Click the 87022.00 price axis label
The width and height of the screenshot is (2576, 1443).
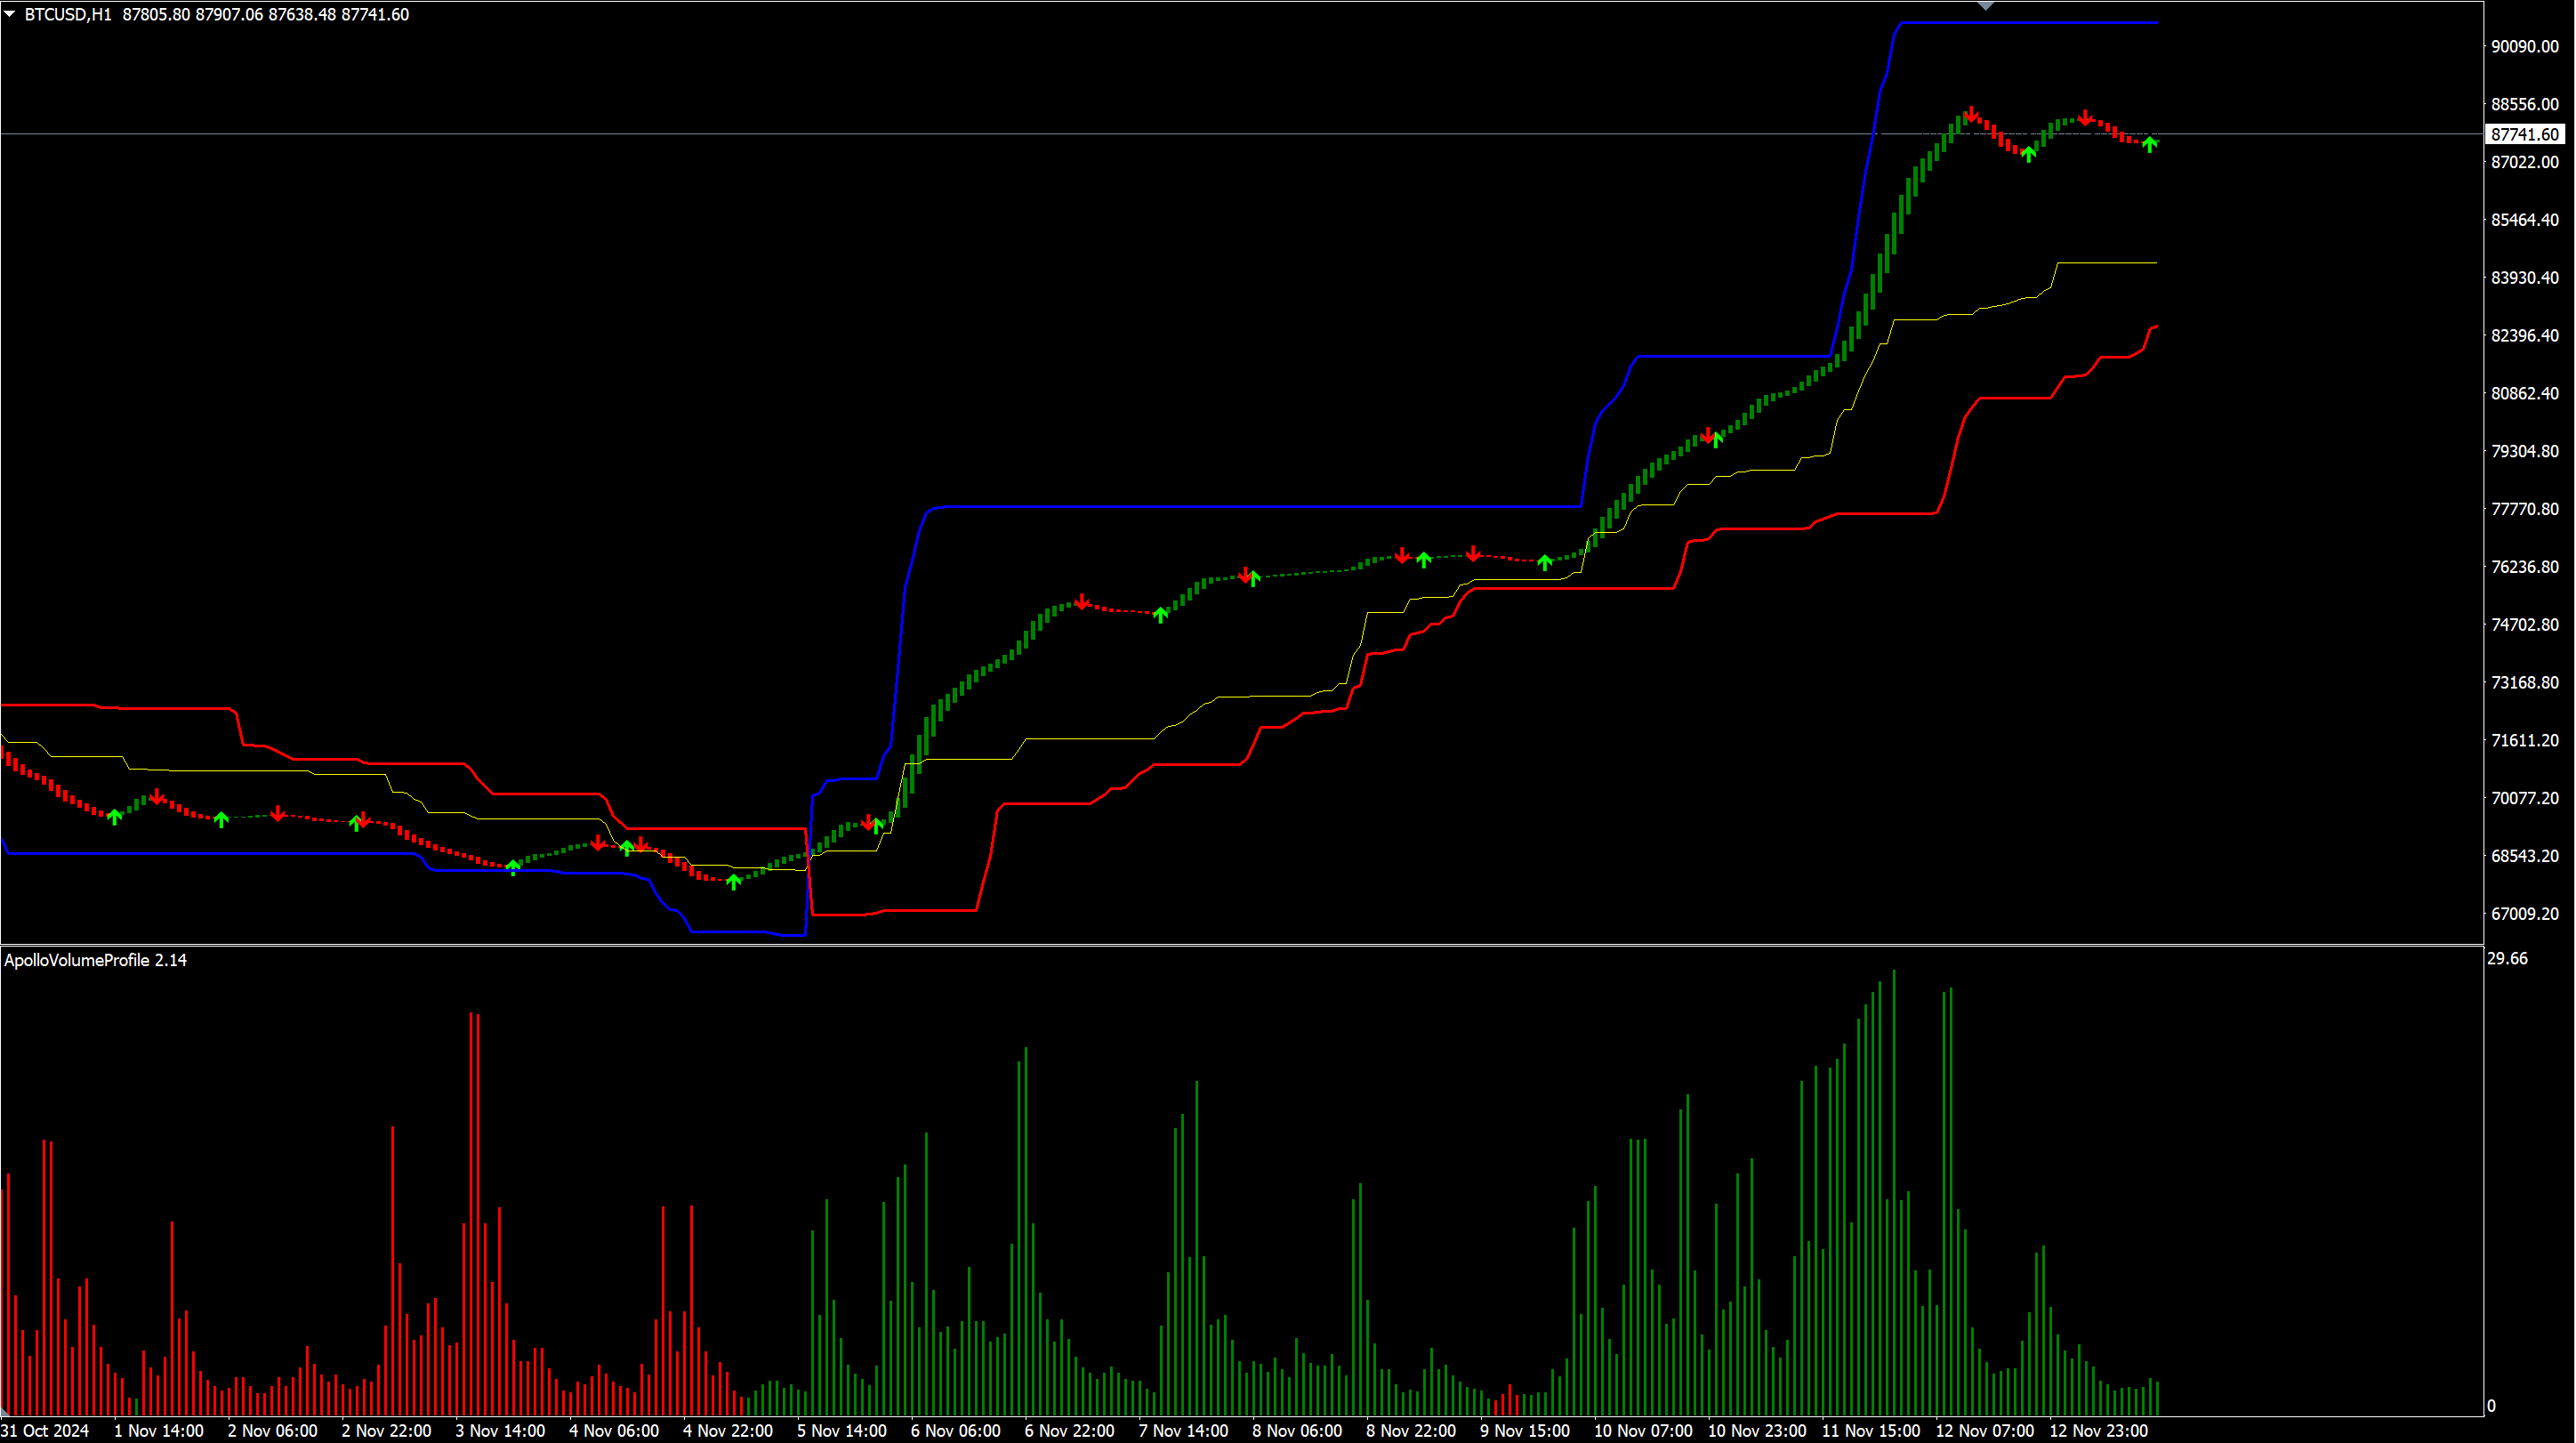point(2524,162)
